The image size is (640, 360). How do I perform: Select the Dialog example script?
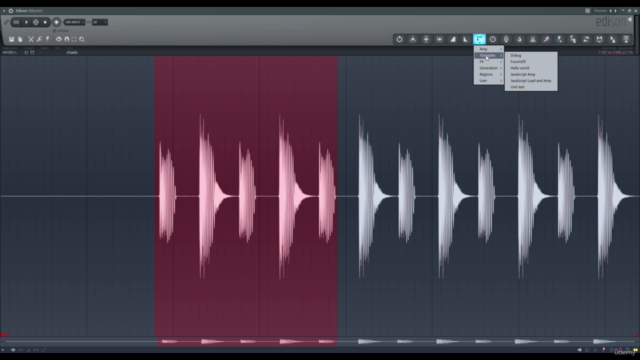(x=531, y=55)
